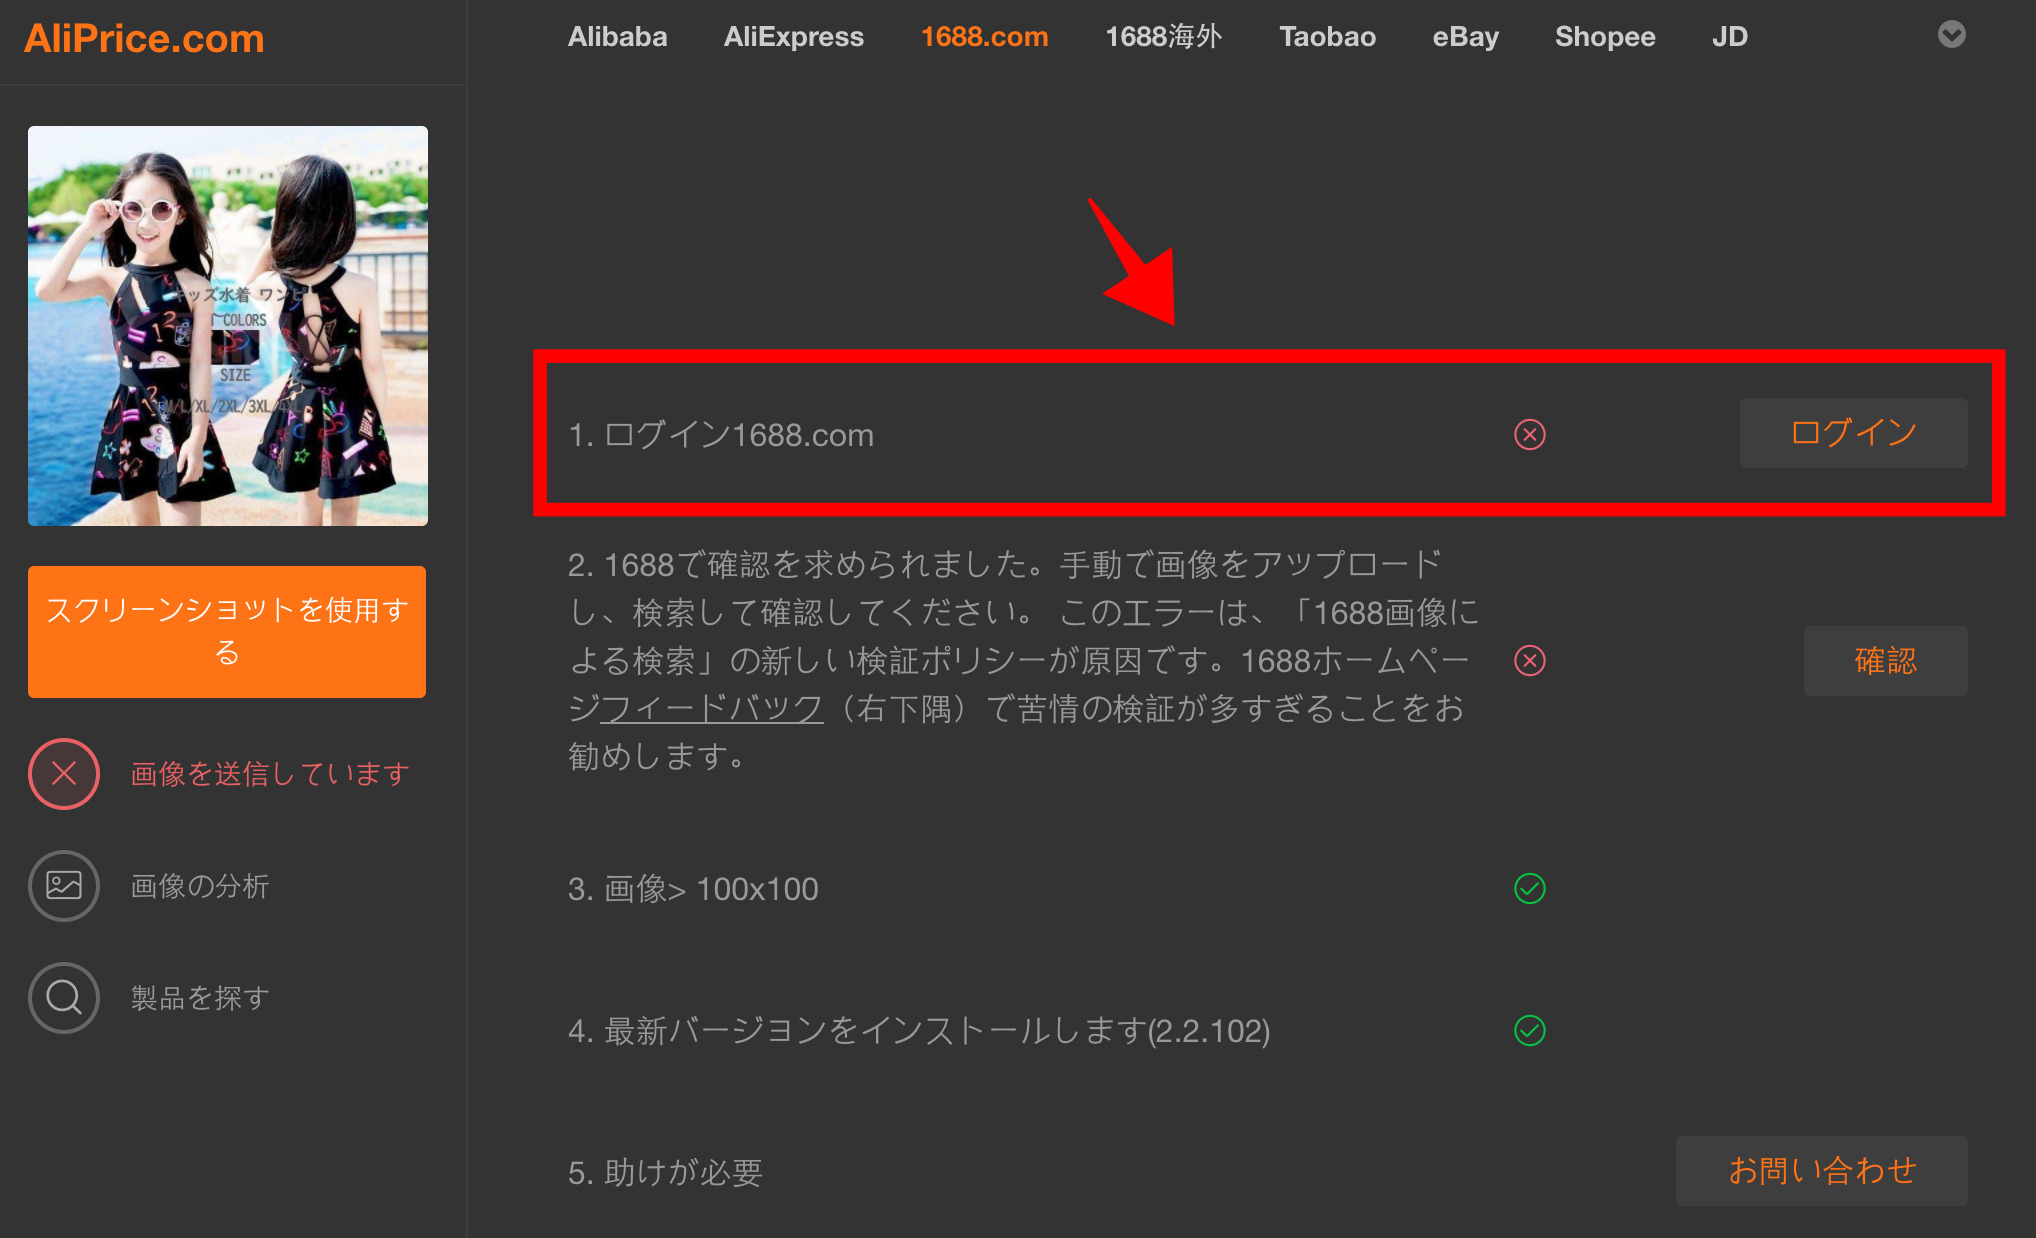Screen dimensions: 2036x1238
Task: Click green check for 画像> 100x100
Action: pos(1530,888)
